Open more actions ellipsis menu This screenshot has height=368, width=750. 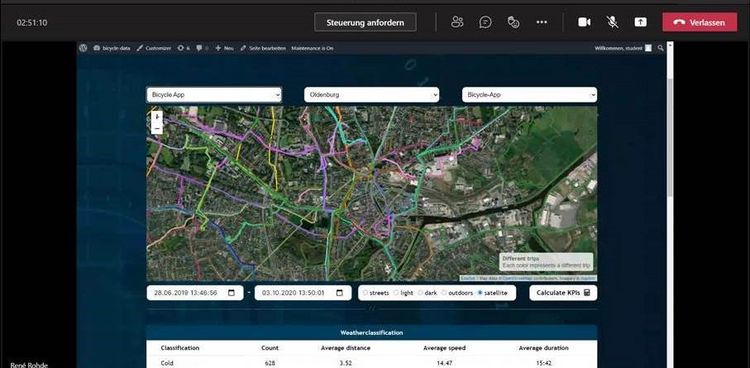coord(541,22)
